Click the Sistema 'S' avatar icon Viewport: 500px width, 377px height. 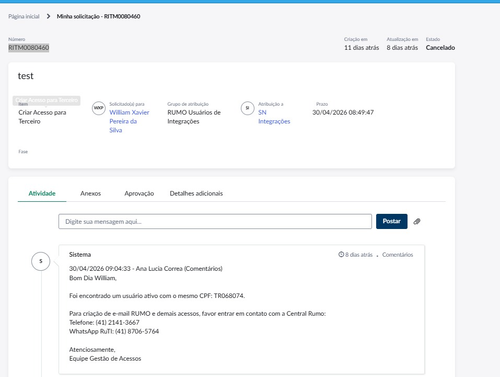point(41,261)
